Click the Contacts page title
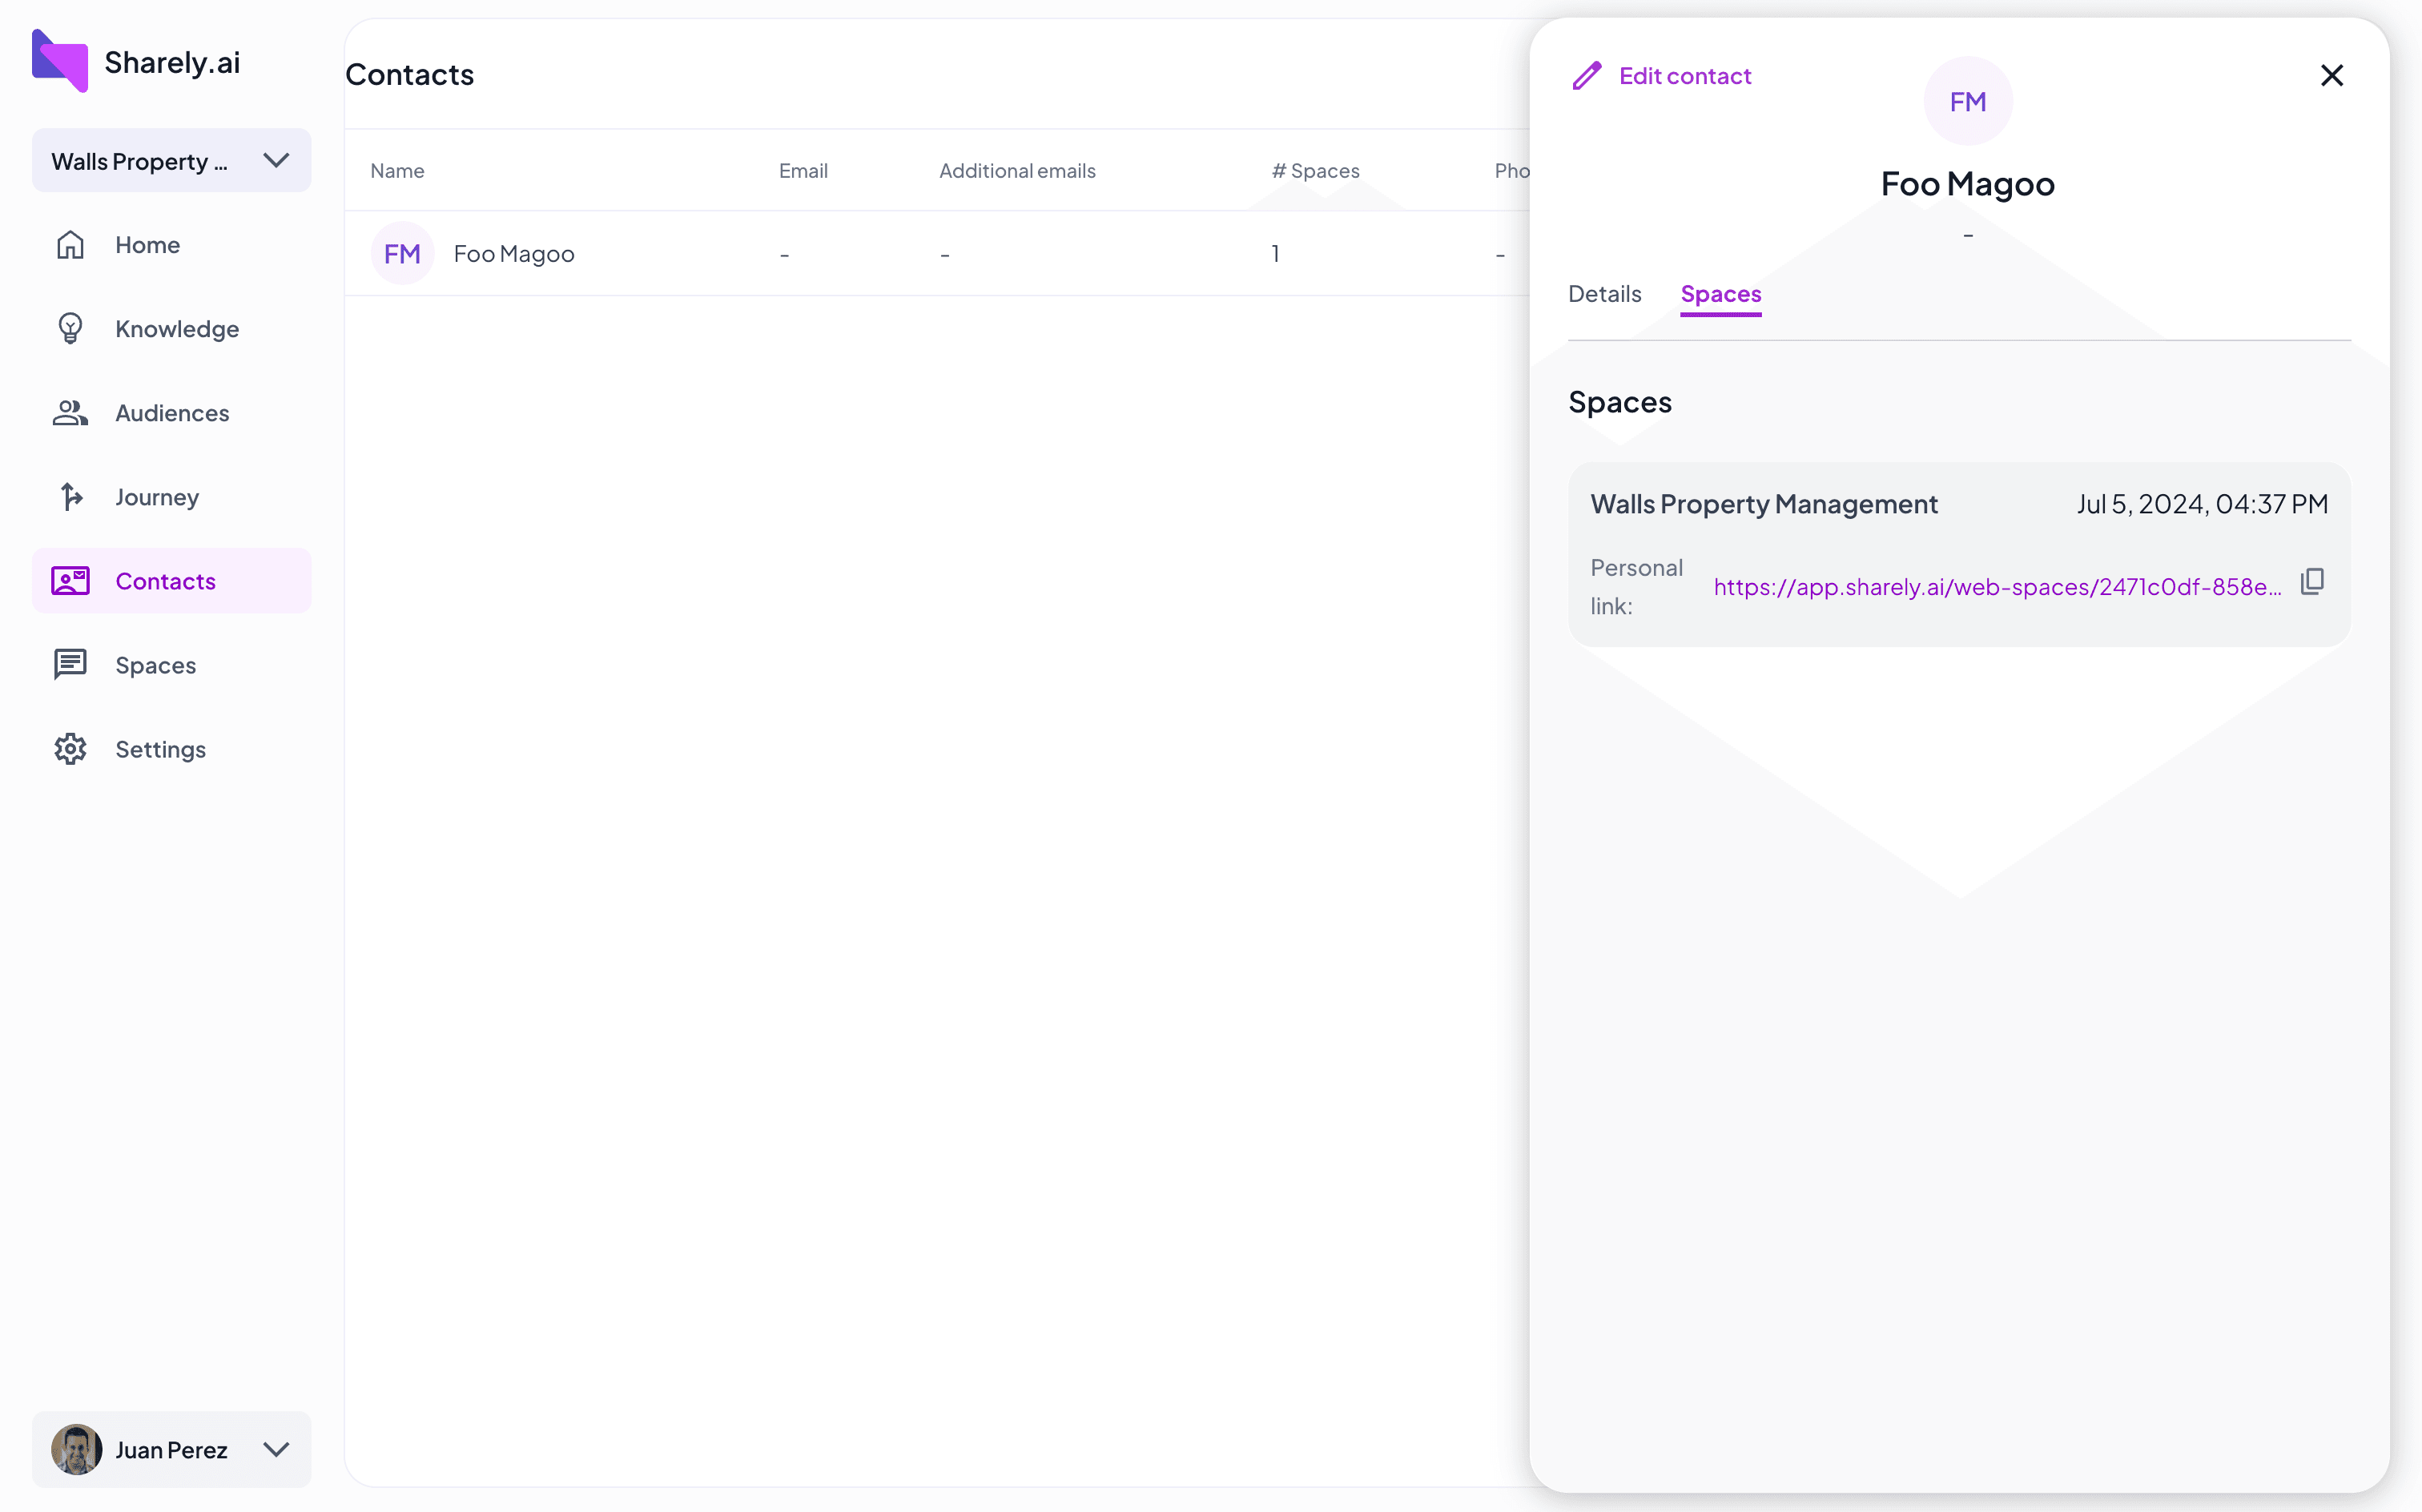 pos(409,75)
